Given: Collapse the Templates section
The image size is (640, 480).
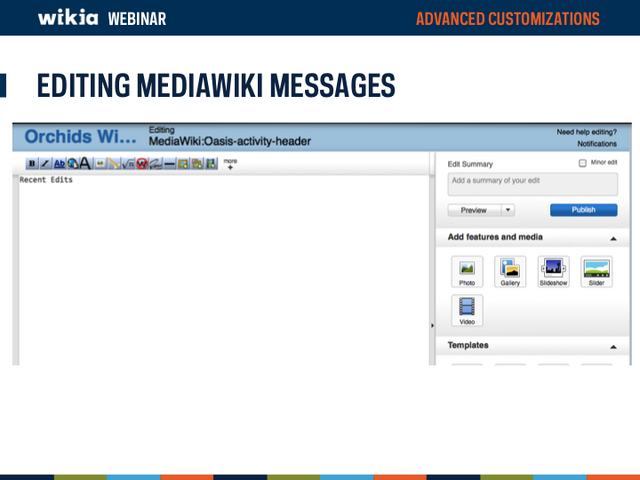Looking at the screenshot, I should pos(613,347).
